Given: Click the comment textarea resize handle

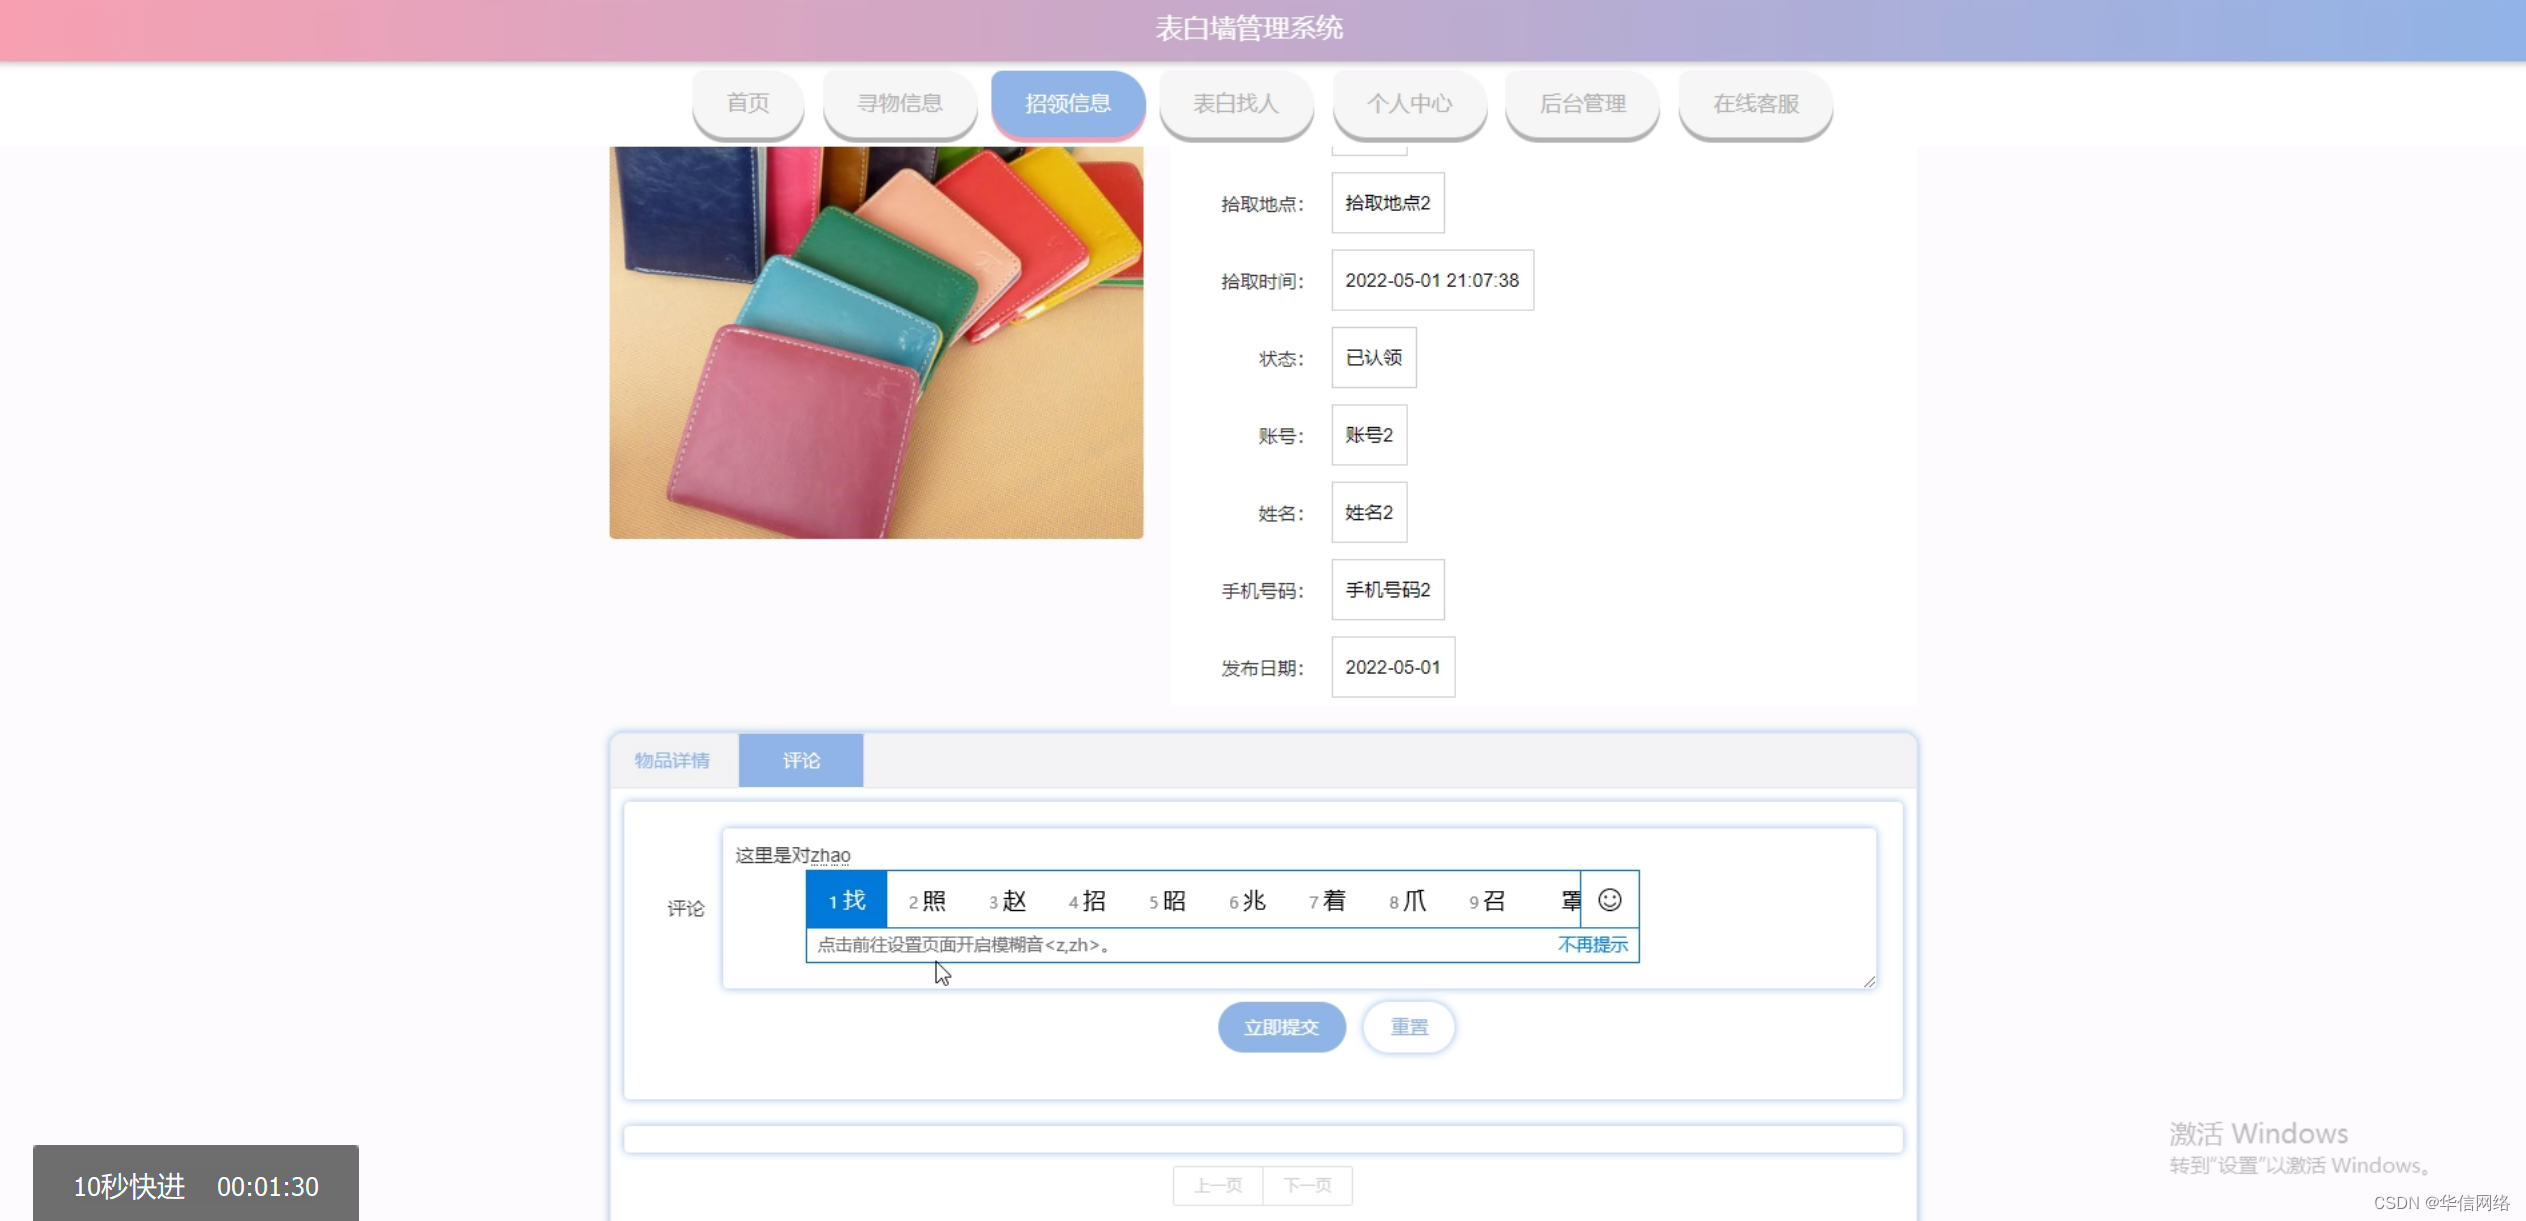Looking at the screenshot, I should [x=1869, y=982].
